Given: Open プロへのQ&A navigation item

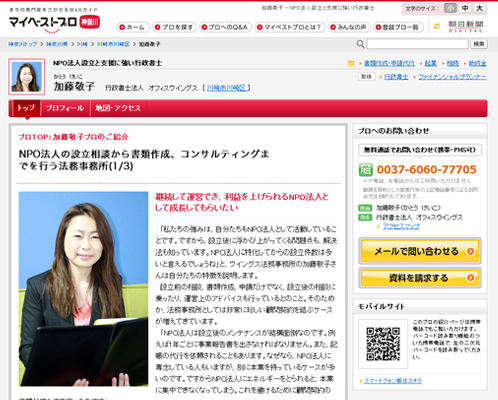Looking at the screenshot, I should pos(225,27).
